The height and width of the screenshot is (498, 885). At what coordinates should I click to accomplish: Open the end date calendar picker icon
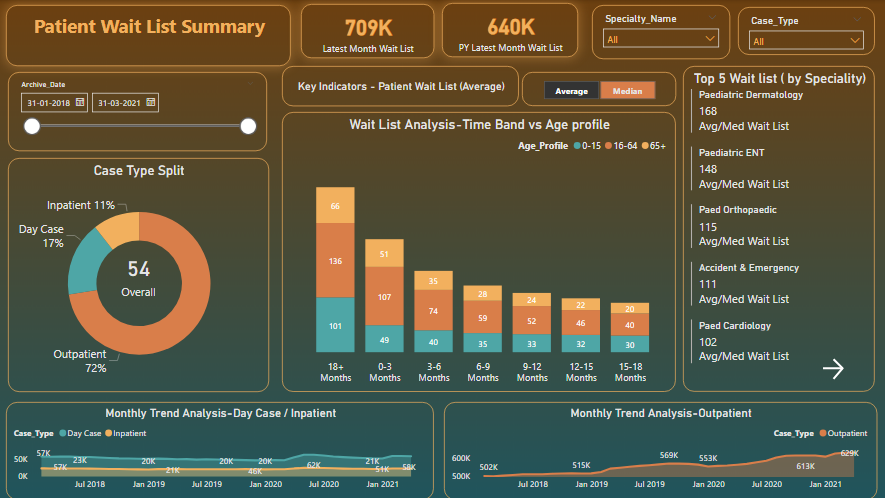click(151, 102)
